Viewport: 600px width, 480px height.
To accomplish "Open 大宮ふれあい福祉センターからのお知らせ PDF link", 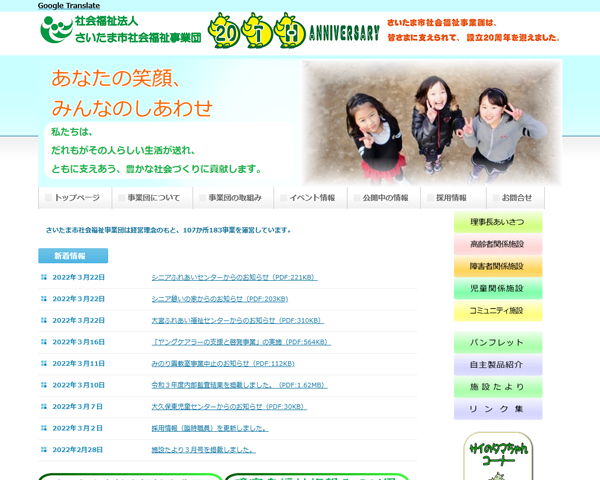I will point(237,320).
